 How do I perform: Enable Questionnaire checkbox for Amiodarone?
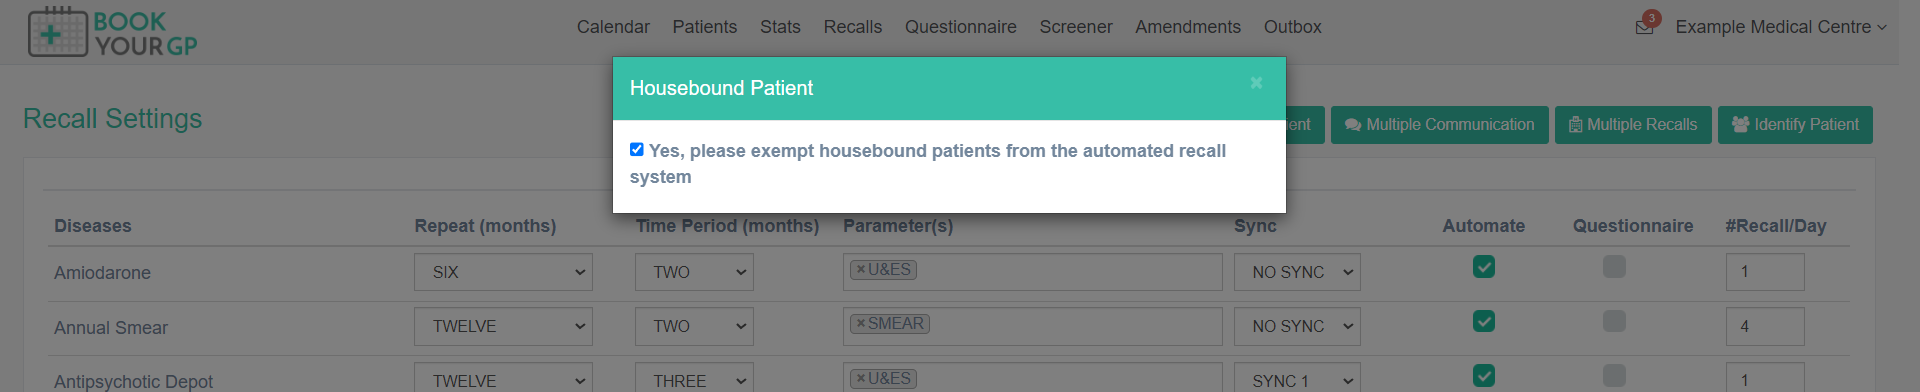[x=1614, y=267]
